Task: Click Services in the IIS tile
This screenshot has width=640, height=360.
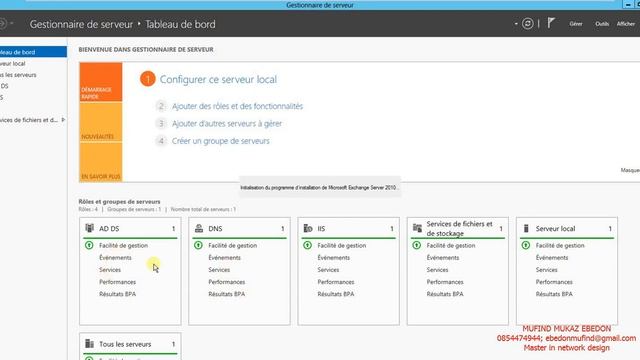Action: pyautogui.click(x=328, y=270)
